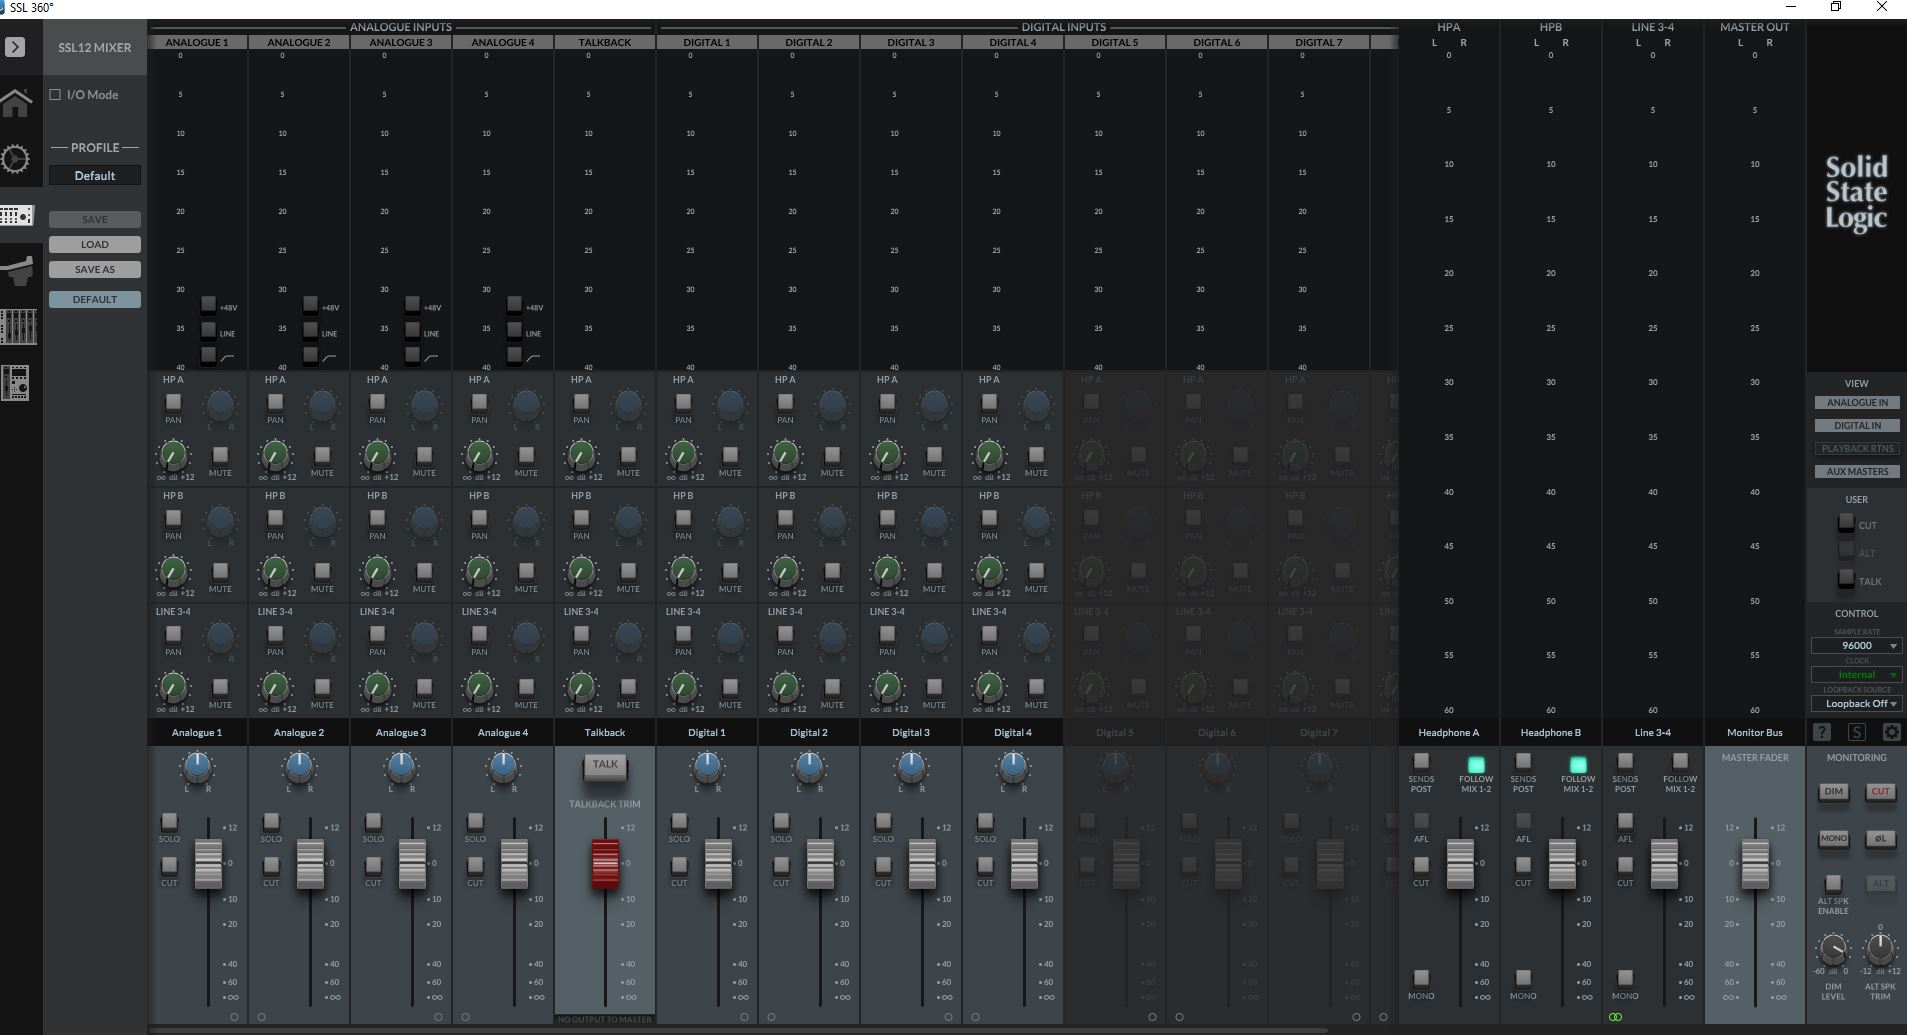Toggle FOLLOW MIX 1-2 on Headphone B

coord(1578,766)
